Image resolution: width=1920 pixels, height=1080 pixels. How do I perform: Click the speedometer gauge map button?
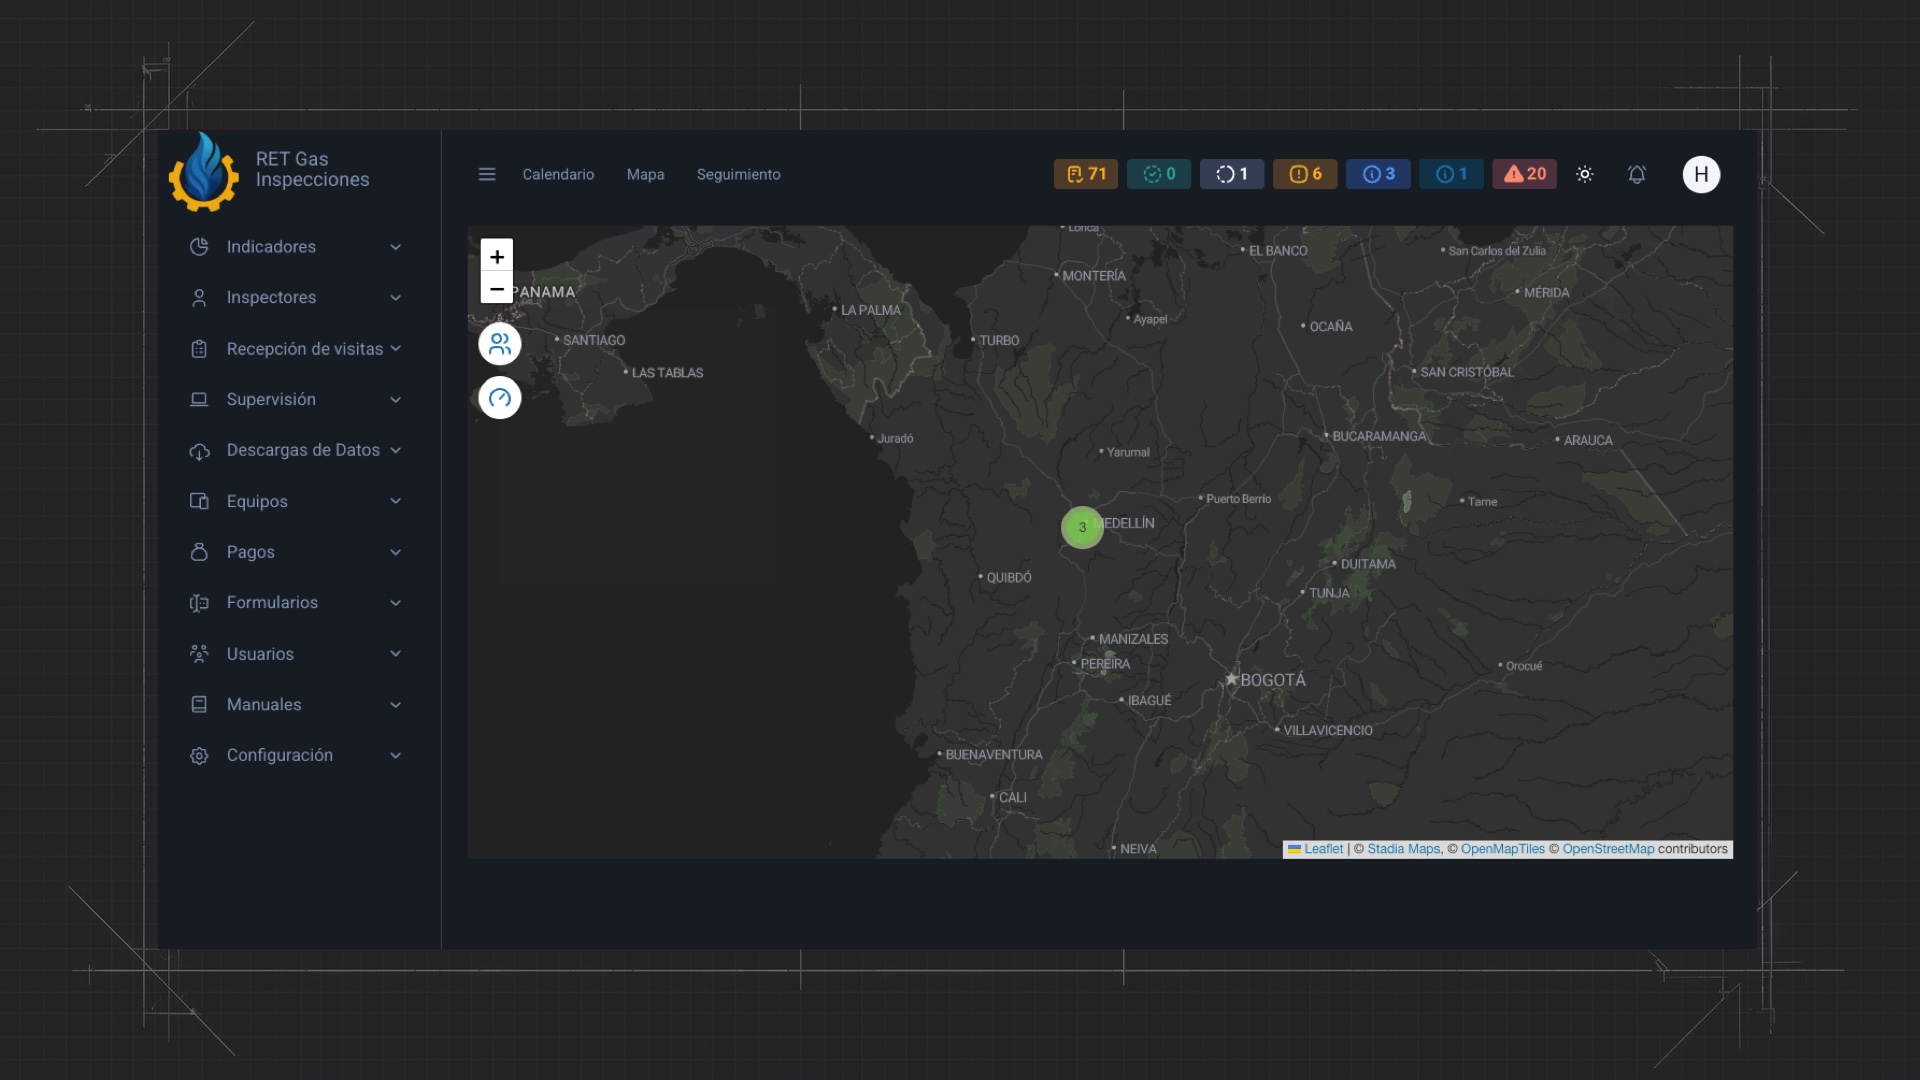pyautogui.click(x=500, y=398)
